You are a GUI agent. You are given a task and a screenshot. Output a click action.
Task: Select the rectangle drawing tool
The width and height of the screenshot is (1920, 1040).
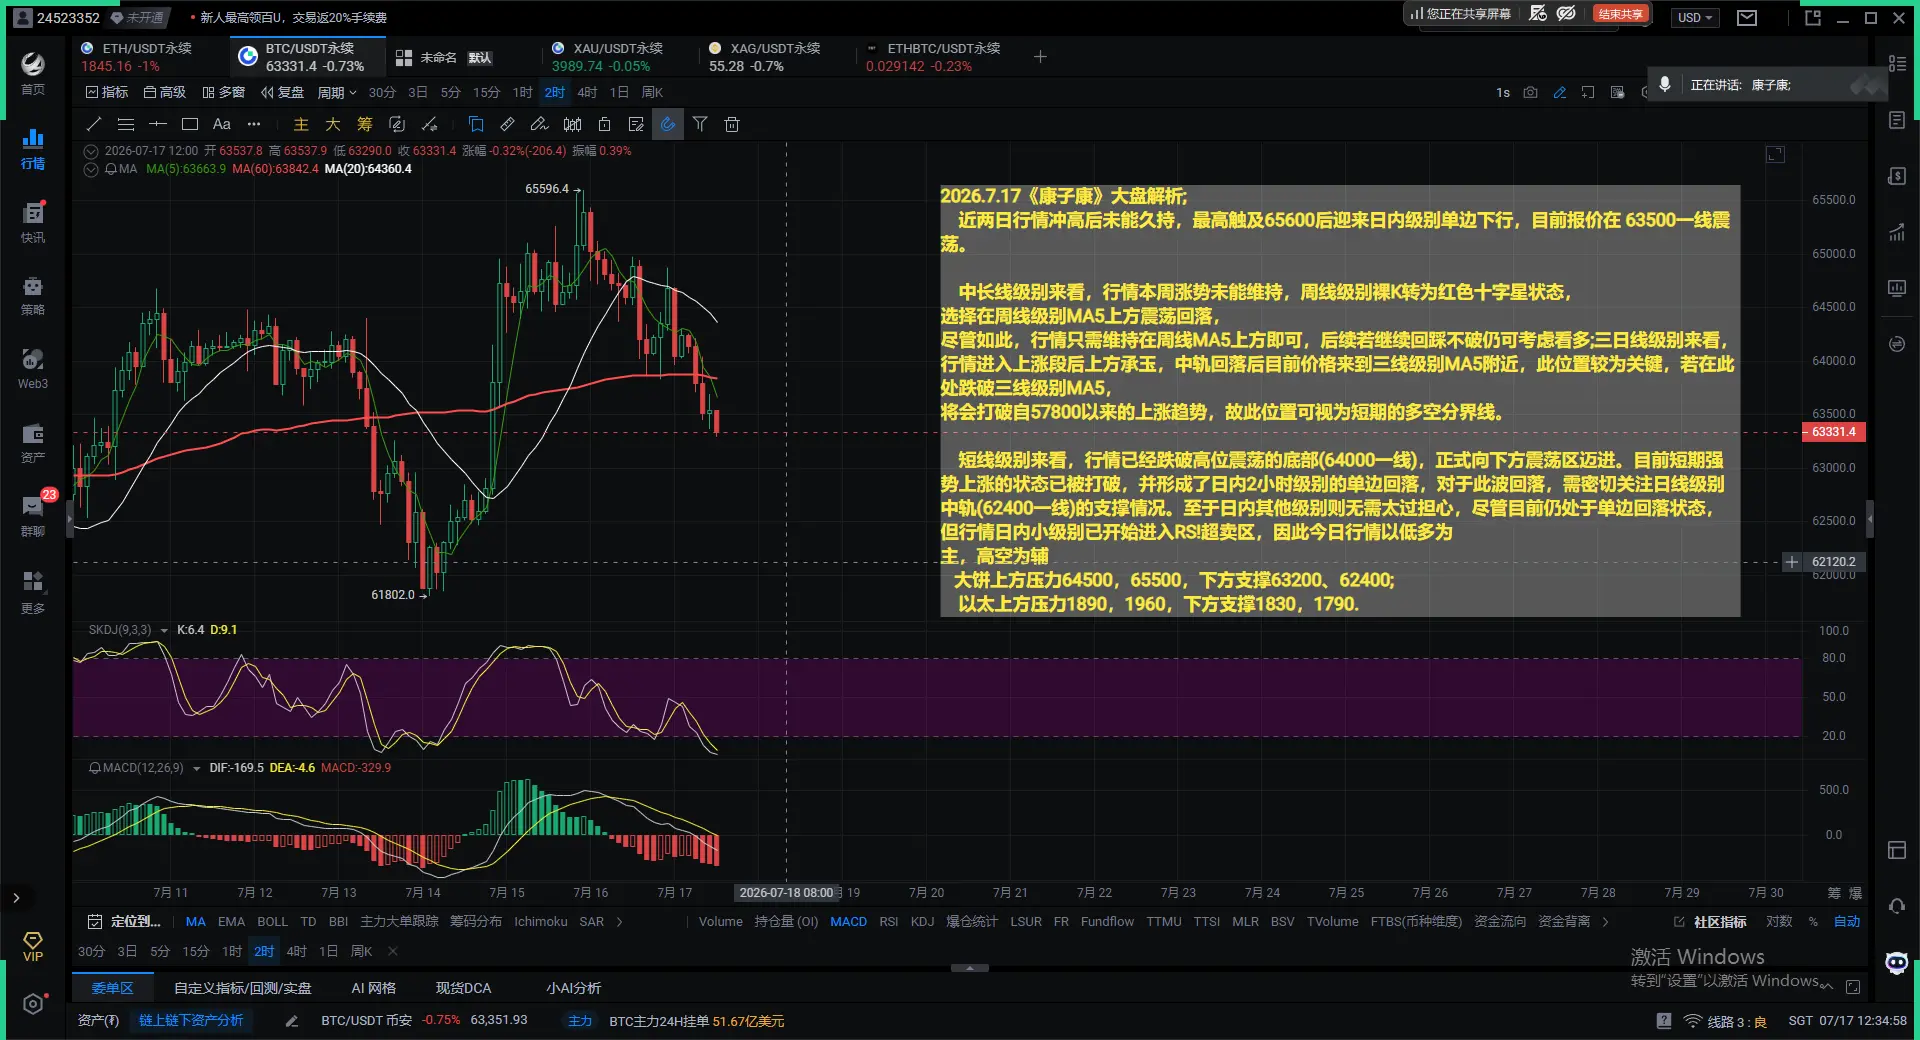click(x=190, y=124)
